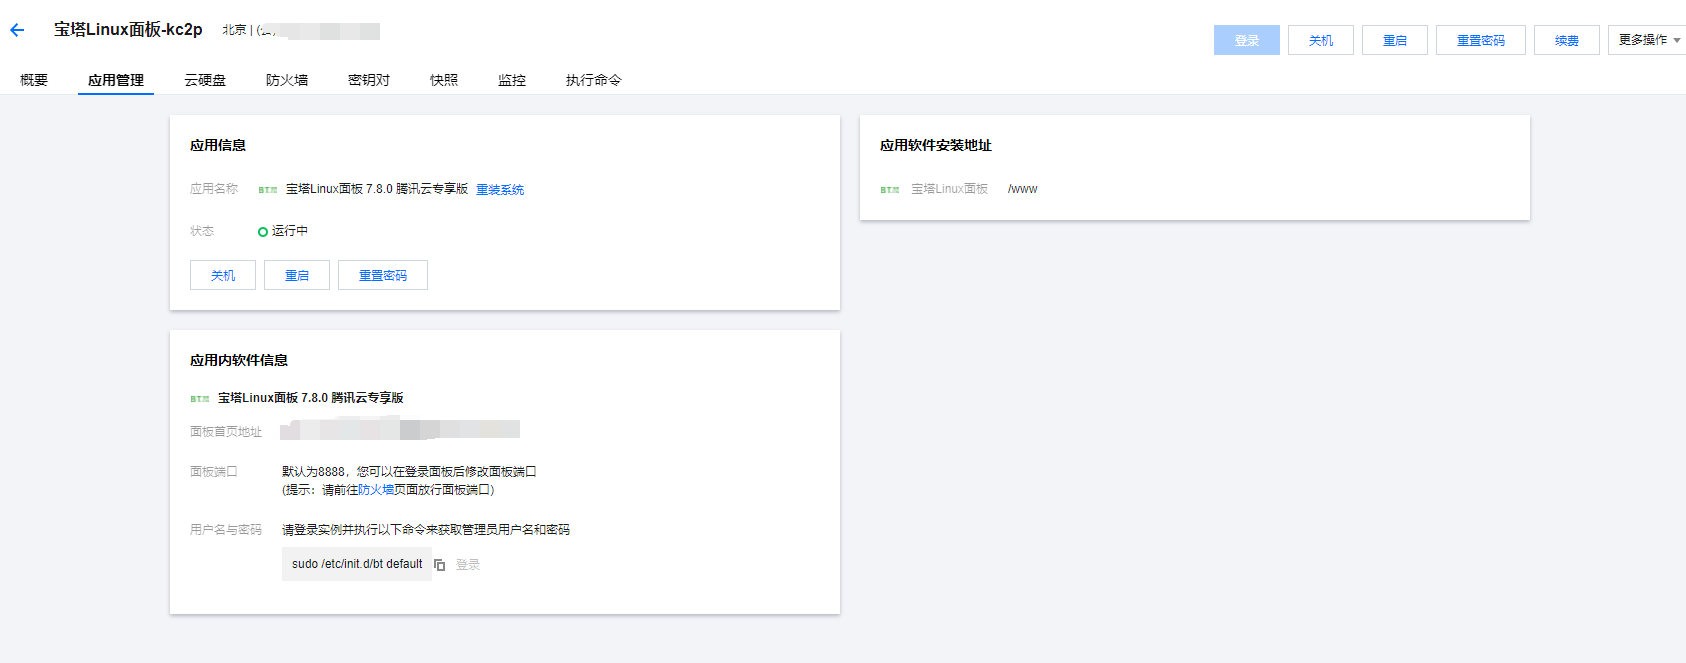This screenshot has height=663, width=1686.
Task: Click 重启 button in 应用信息 card
Action: [x=297, y=275]
